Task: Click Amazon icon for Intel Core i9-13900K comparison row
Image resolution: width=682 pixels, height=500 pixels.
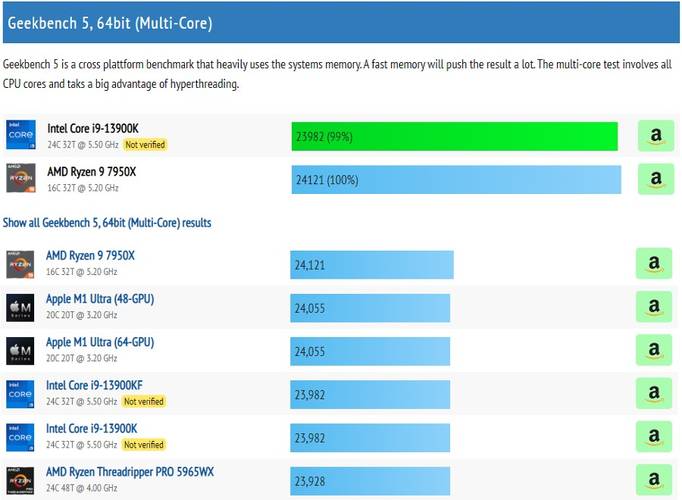Action: coord(656,136)
